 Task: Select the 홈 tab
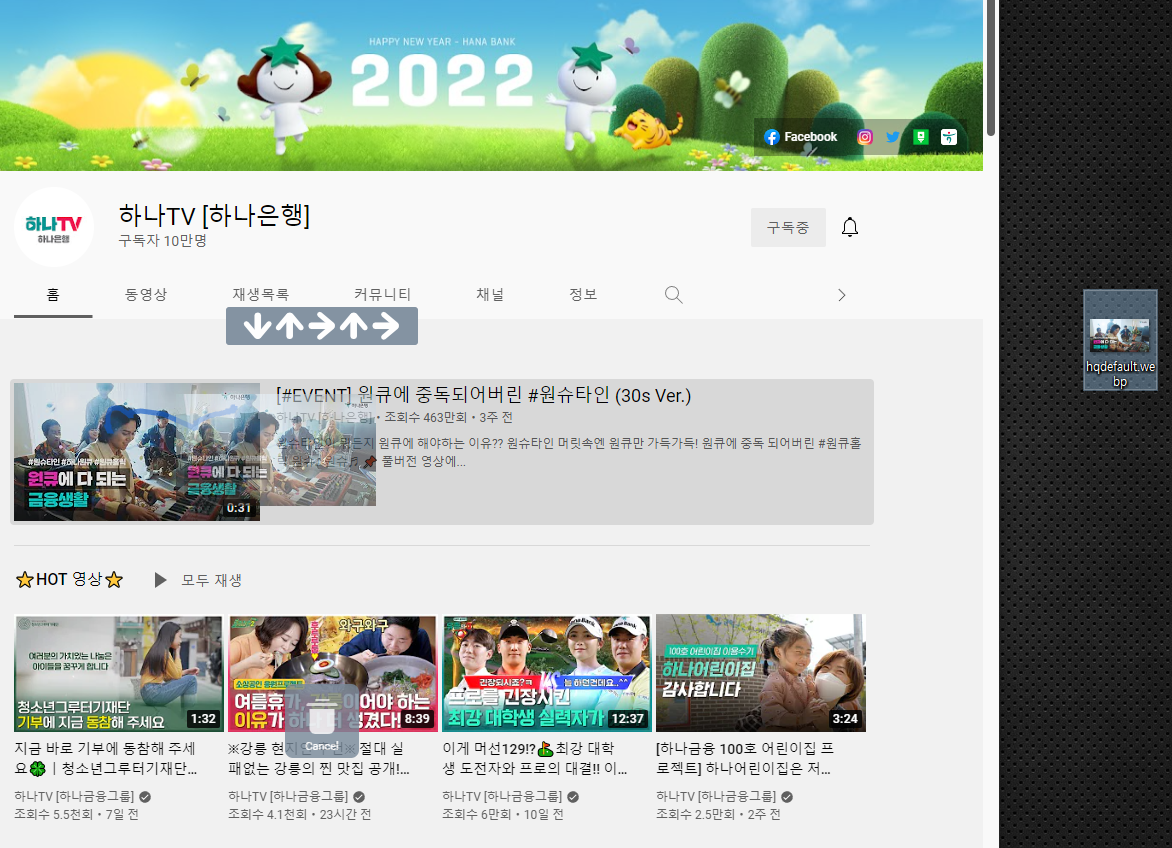tap(53, 294)
